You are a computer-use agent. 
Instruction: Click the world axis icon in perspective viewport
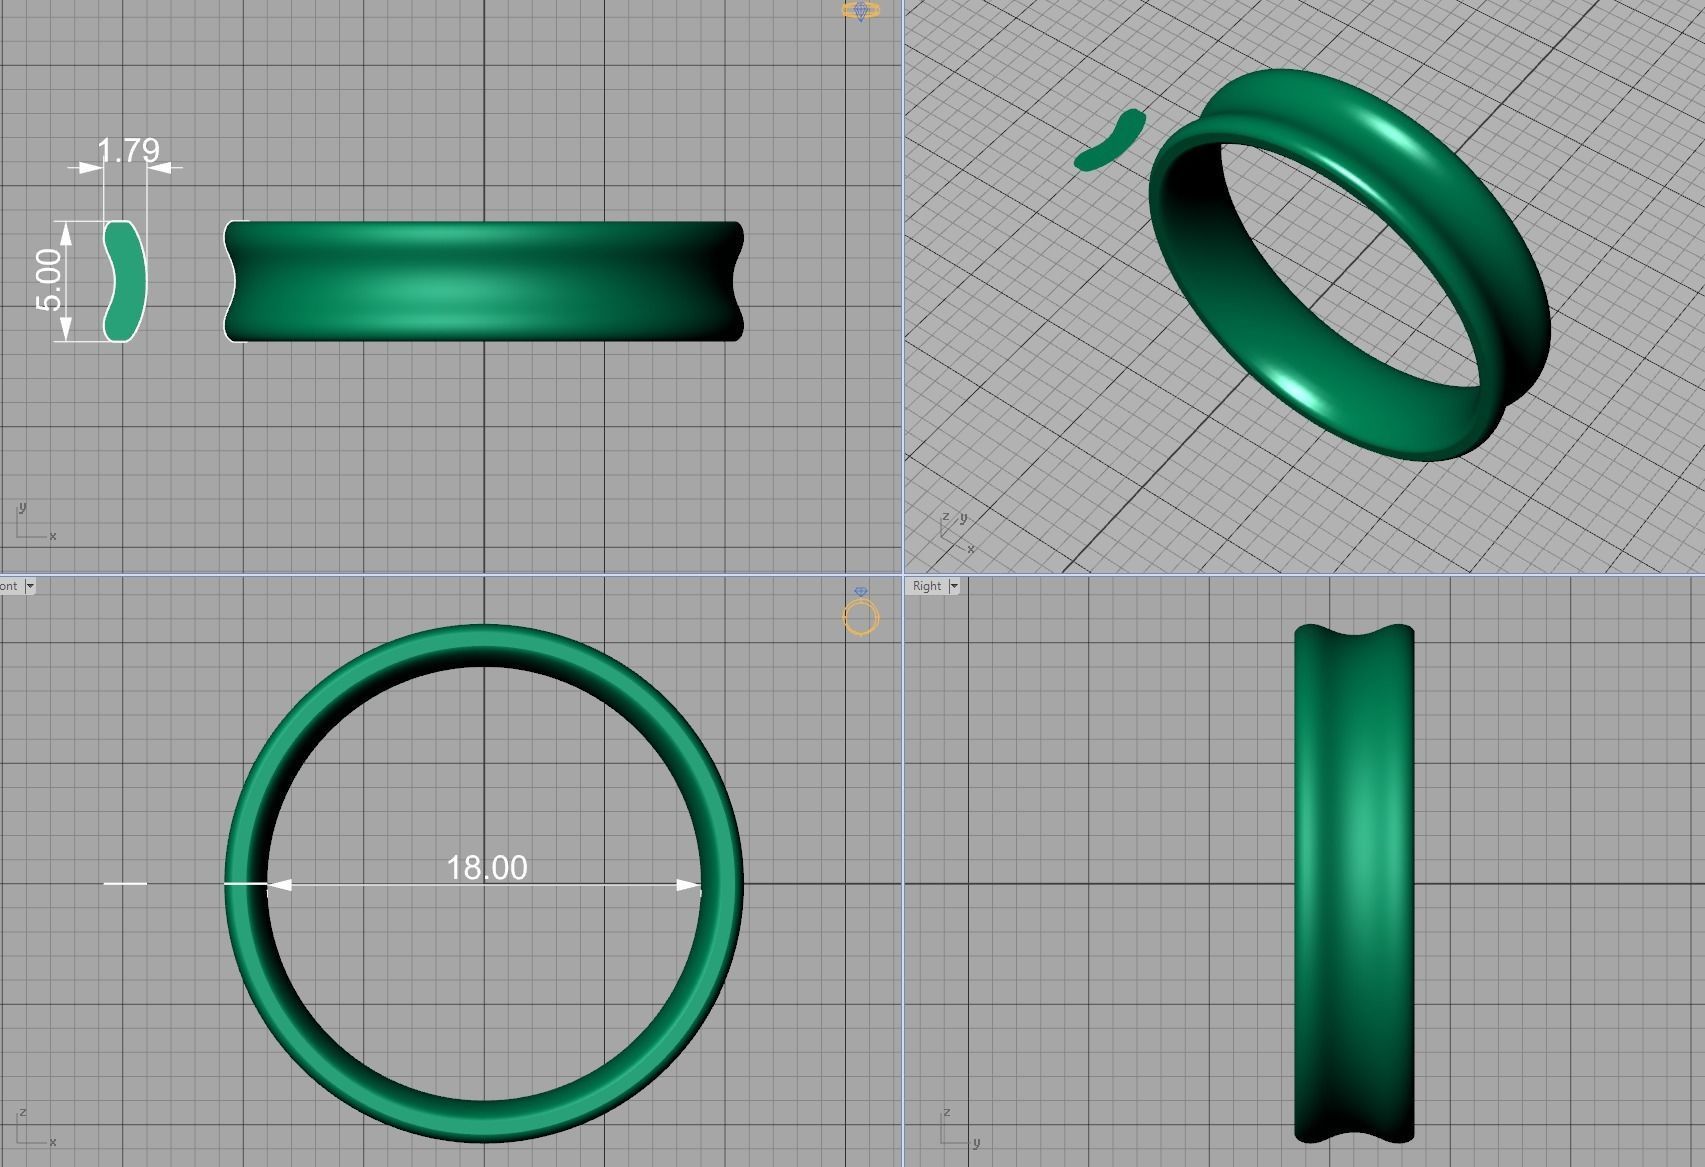click(955, 534)
